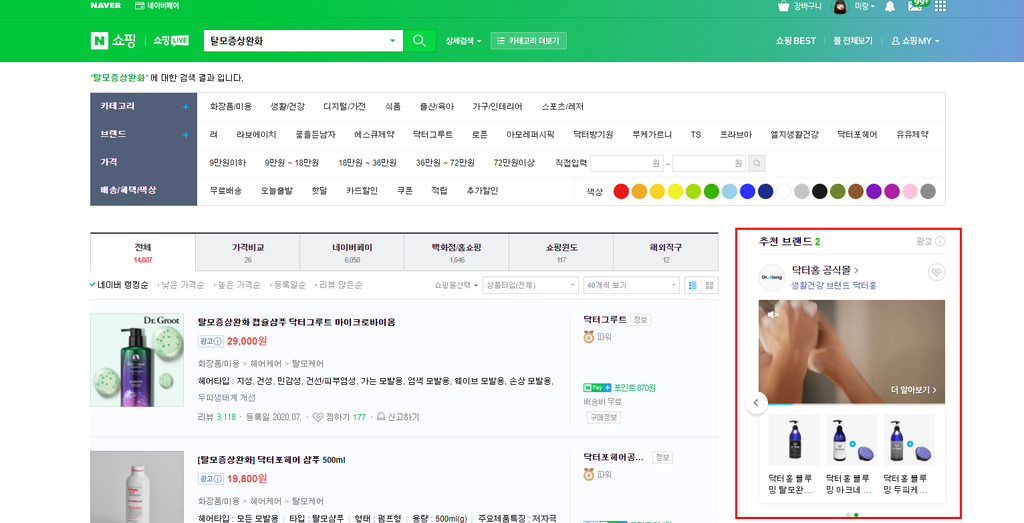This screenshot has width=1024, height=523.
Task: Select the 네이버페이 tab
Action: [352, 253]
